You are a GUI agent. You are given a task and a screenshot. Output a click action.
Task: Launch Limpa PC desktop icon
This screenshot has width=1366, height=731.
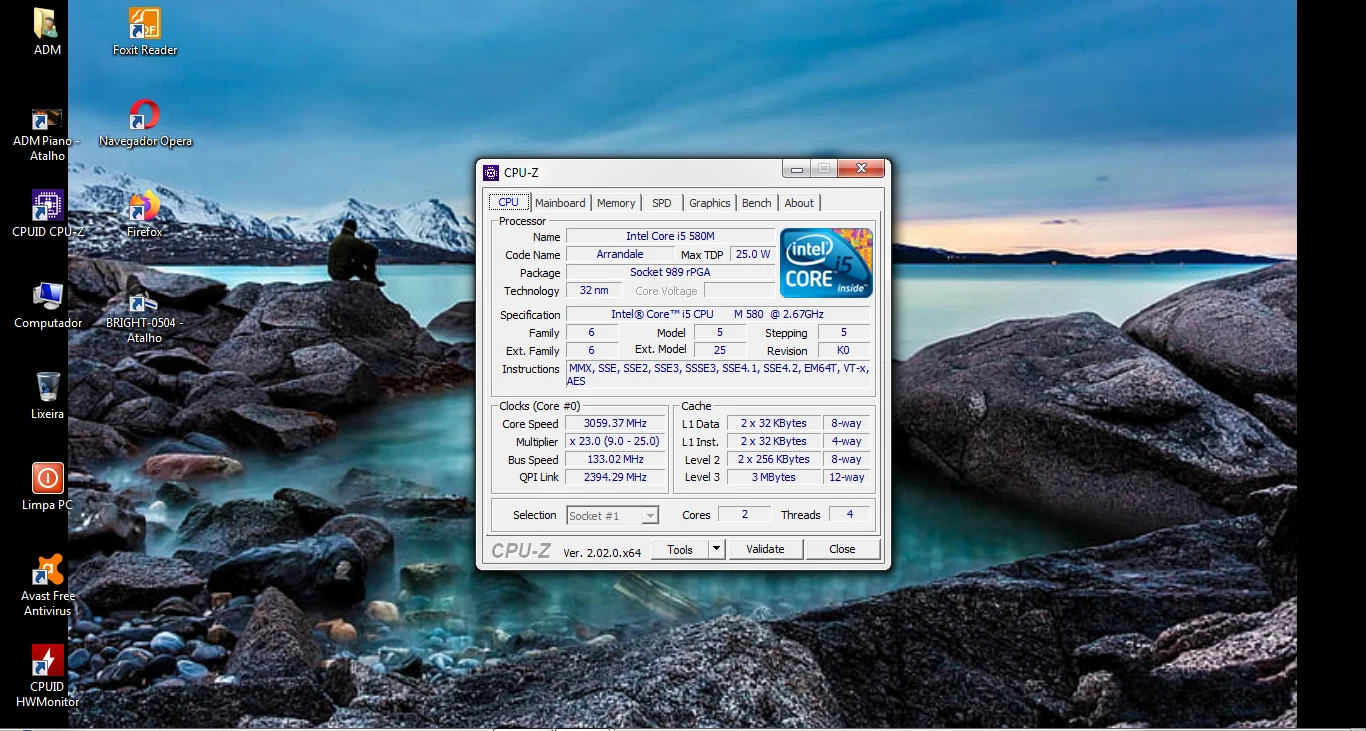(x=47, y=478)
